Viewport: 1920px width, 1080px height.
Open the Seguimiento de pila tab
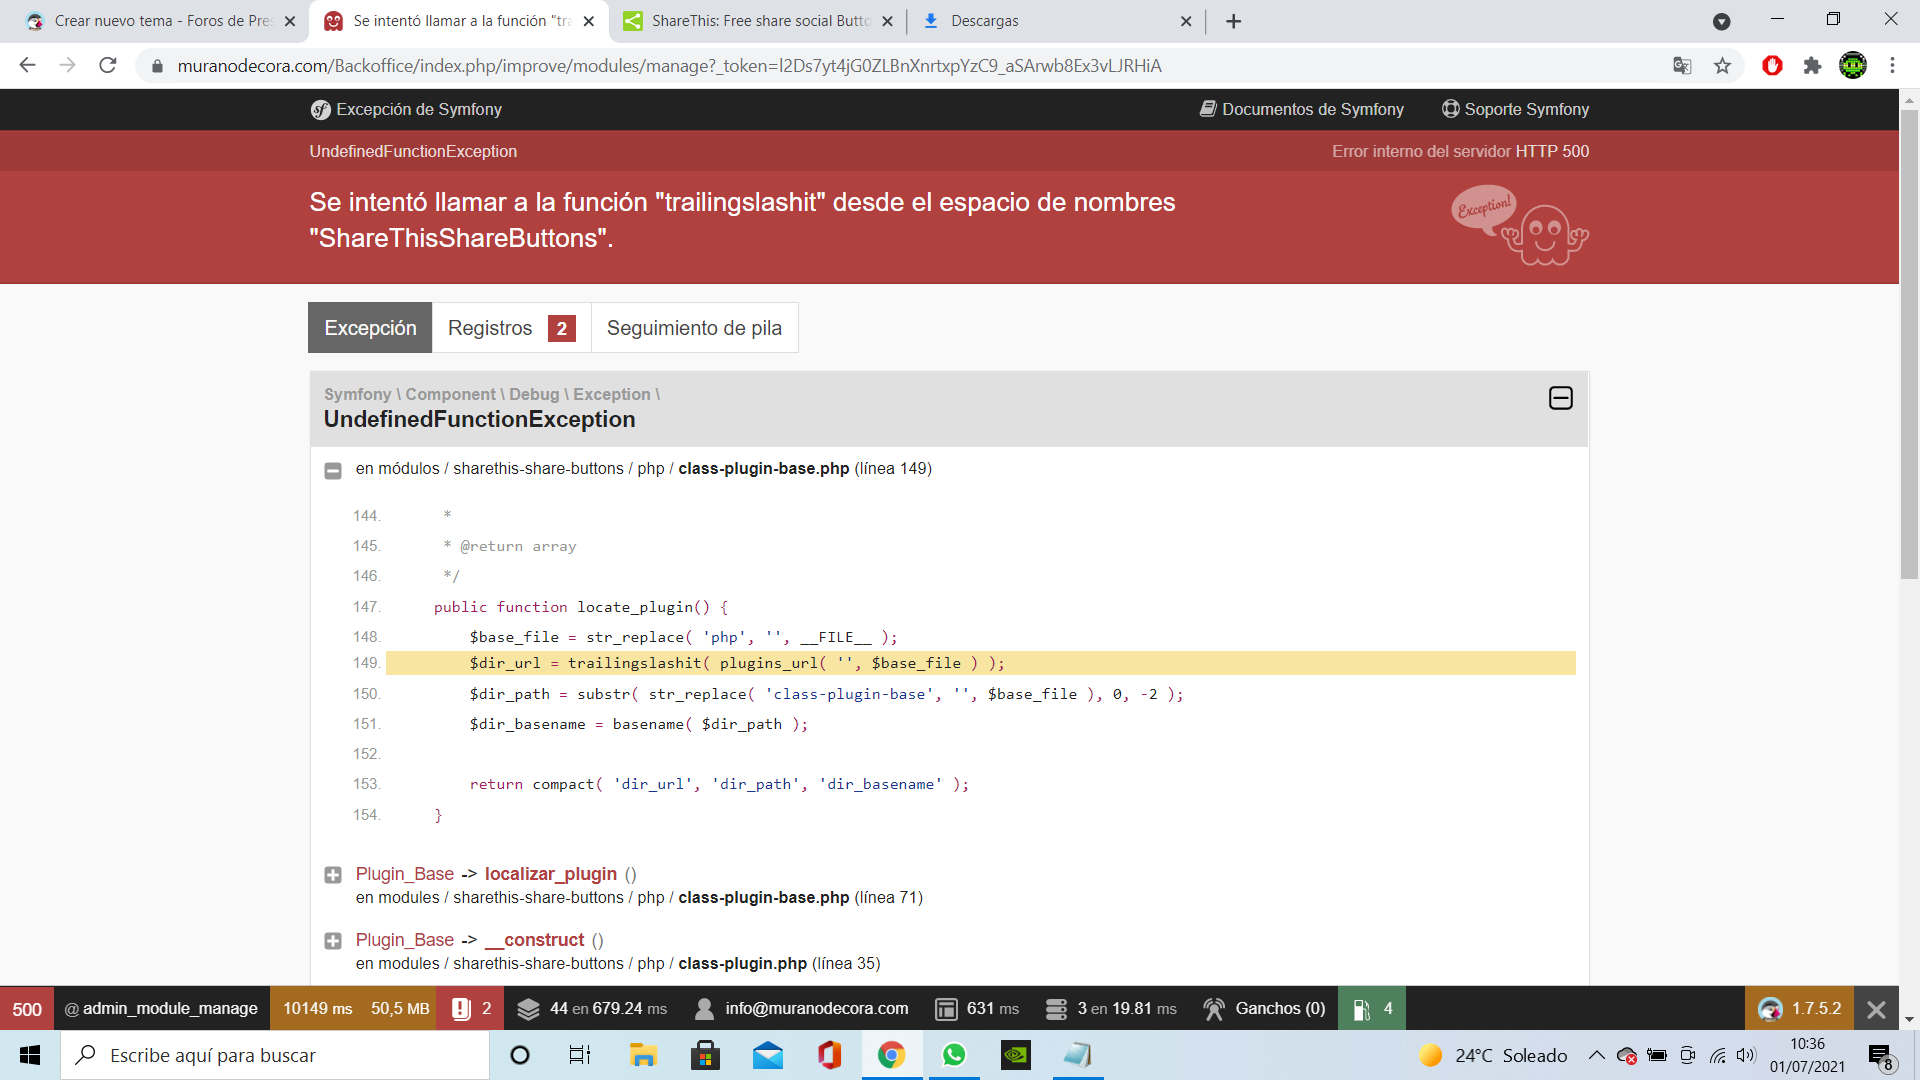pyautogui.click(x=694, y=328)
